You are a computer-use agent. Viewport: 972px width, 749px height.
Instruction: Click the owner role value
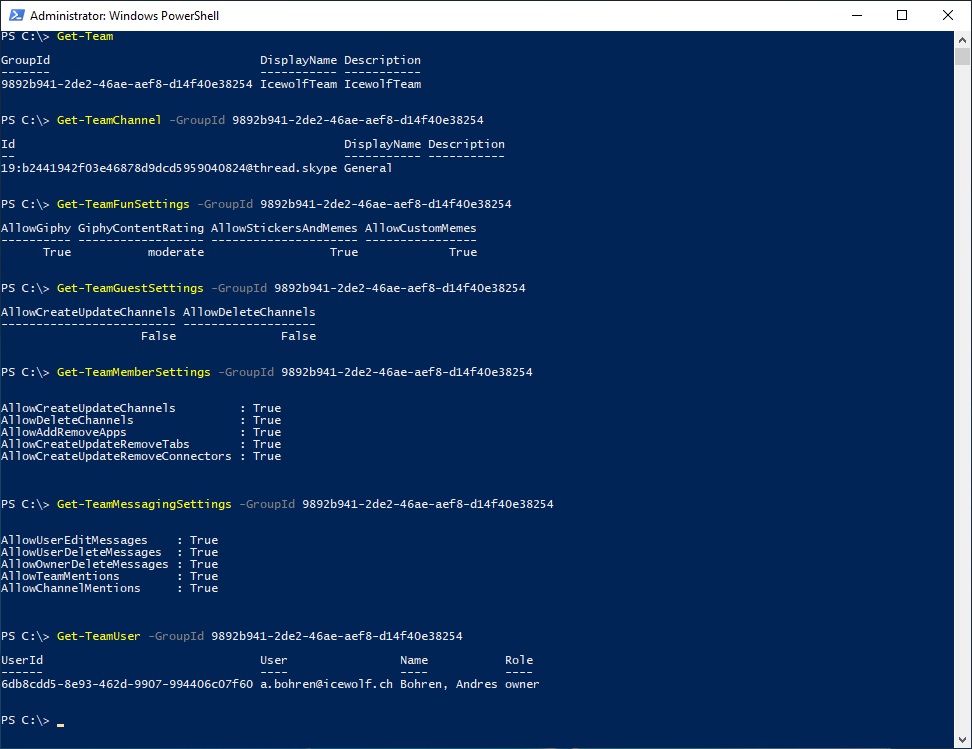(x=522, y=684)
